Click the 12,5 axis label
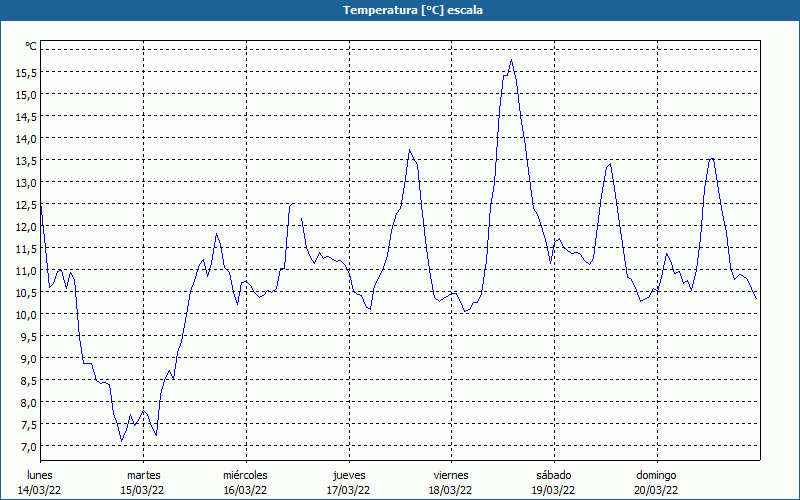This screenshot has width=800, height=500. (26, 205)
